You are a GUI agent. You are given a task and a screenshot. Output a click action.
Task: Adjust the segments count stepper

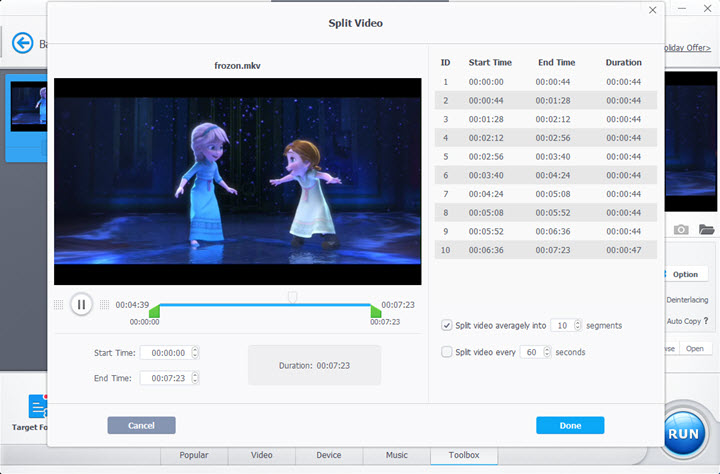pyautogui.click(x=579, y=325)
